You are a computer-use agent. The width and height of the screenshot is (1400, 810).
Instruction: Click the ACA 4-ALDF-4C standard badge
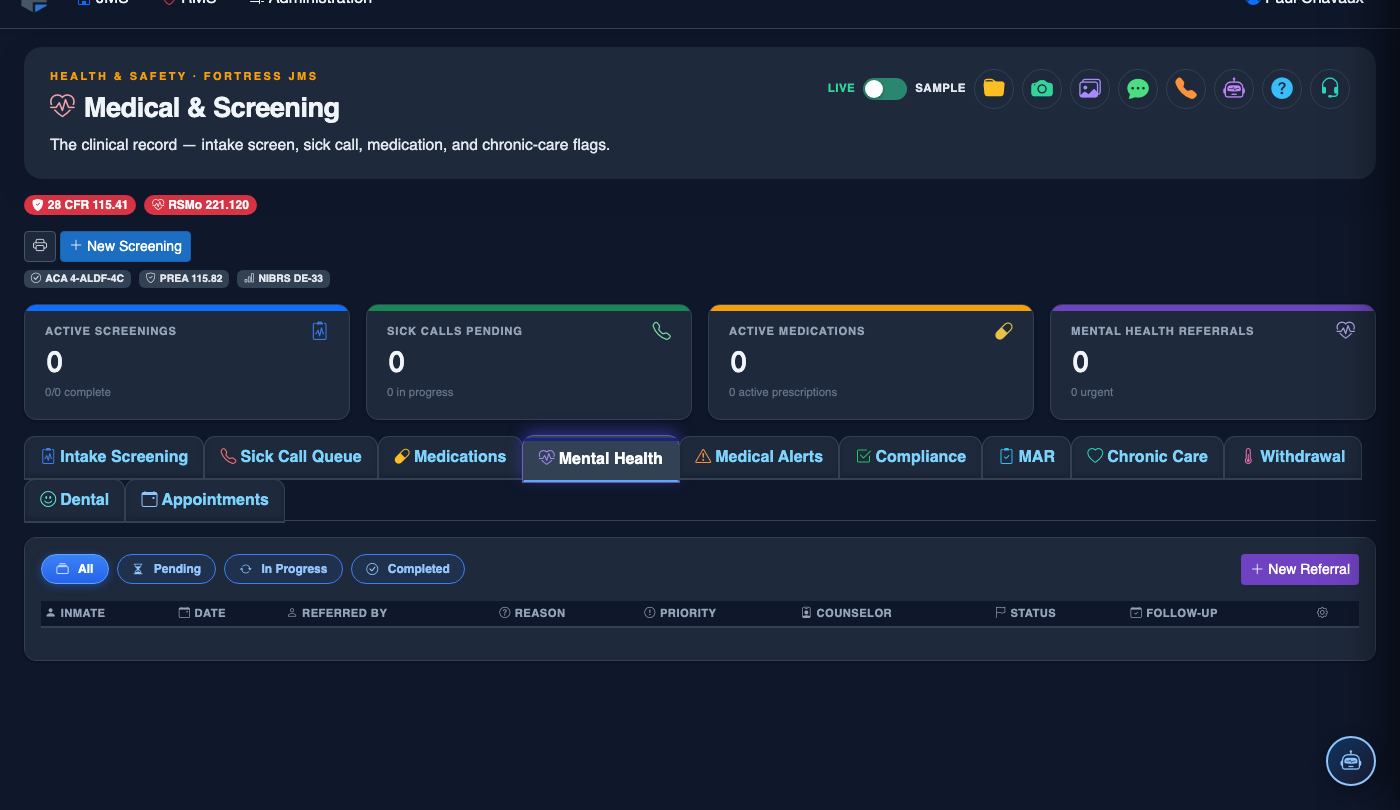(x=77, y=279)
